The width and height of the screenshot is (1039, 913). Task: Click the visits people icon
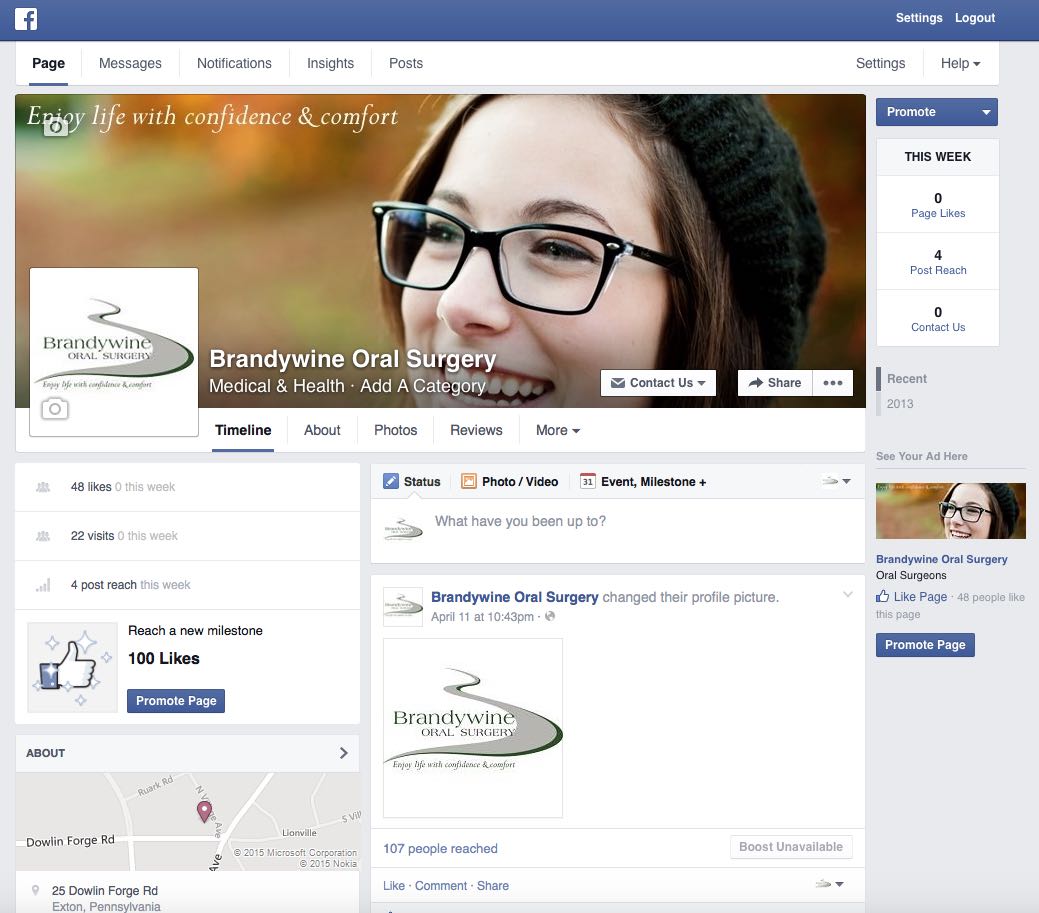point(43,536)
